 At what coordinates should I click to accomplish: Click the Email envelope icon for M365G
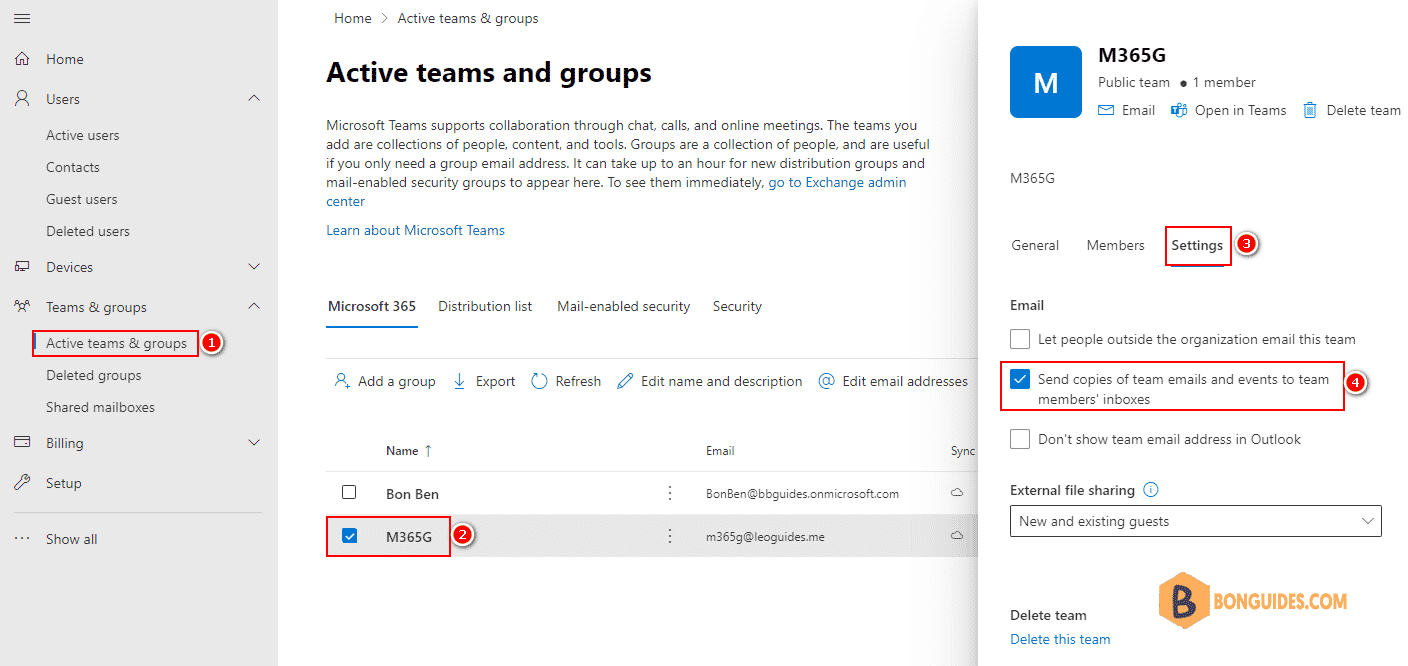tap(1105, 110)
